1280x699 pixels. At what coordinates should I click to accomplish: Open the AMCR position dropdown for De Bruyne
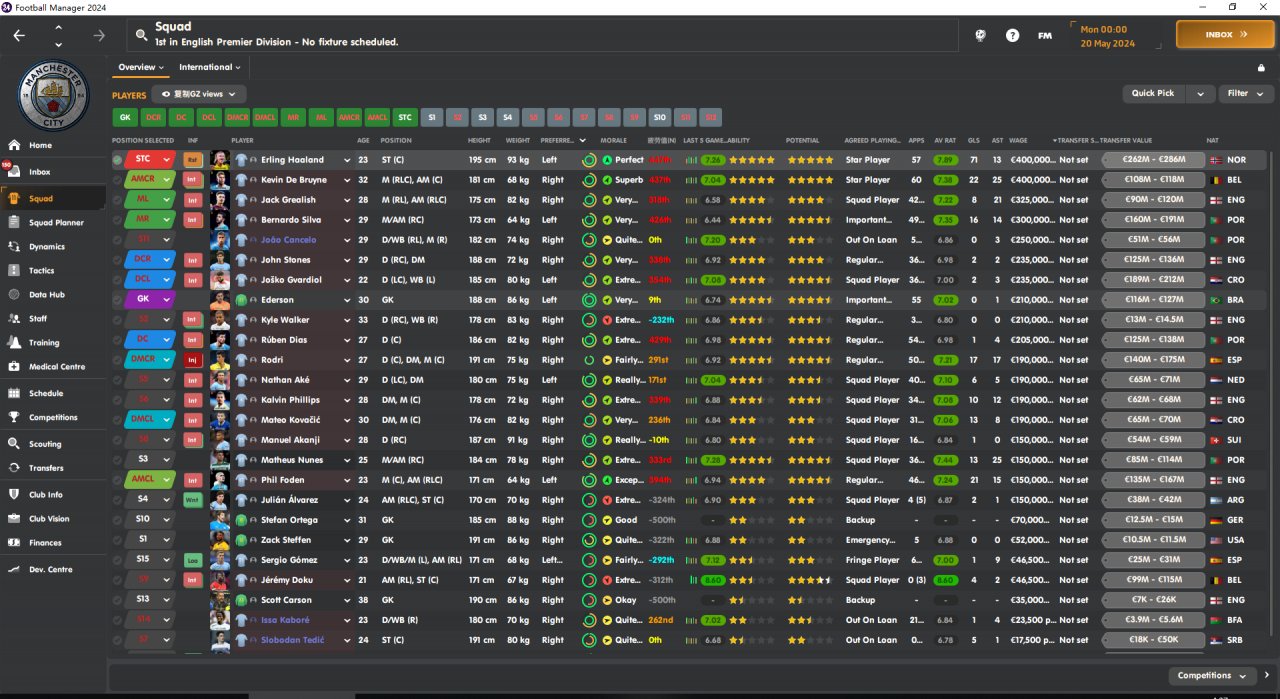click(166, 180)
